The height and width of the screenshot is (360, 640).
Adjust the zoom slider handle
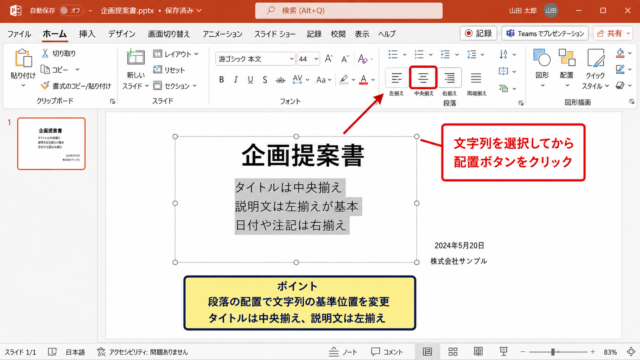tap(553, 351)
